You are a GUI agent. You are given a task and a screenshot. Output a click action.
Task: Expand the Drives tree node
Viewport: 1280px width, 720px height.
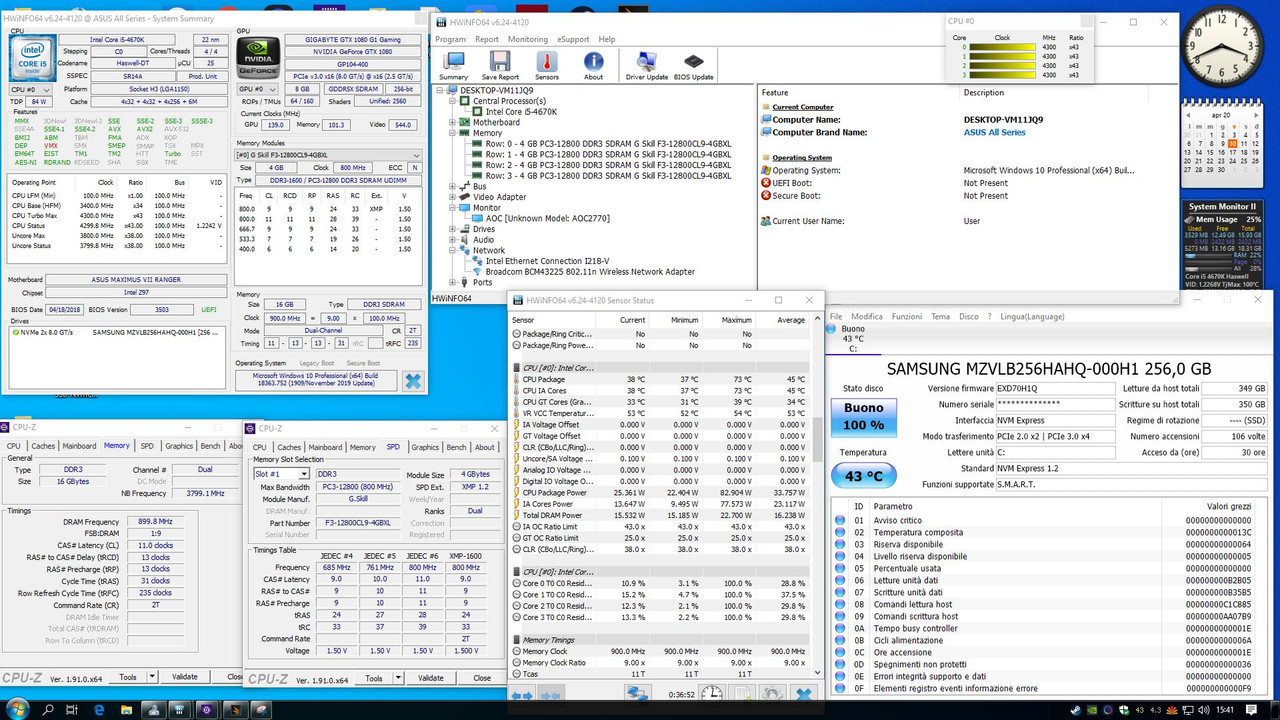tap(453, 229)
